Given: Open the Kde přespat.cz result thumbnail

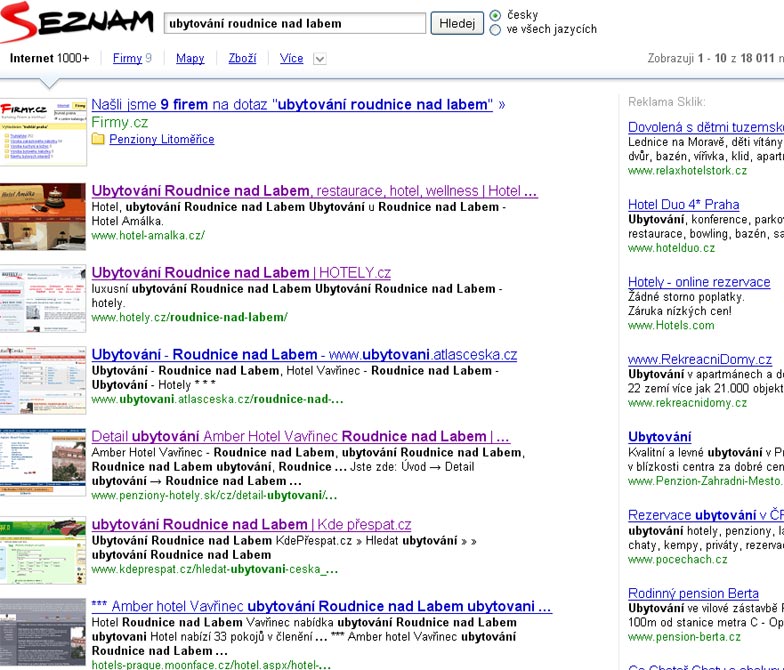Looking at the screenshot, I should [43, 550].
